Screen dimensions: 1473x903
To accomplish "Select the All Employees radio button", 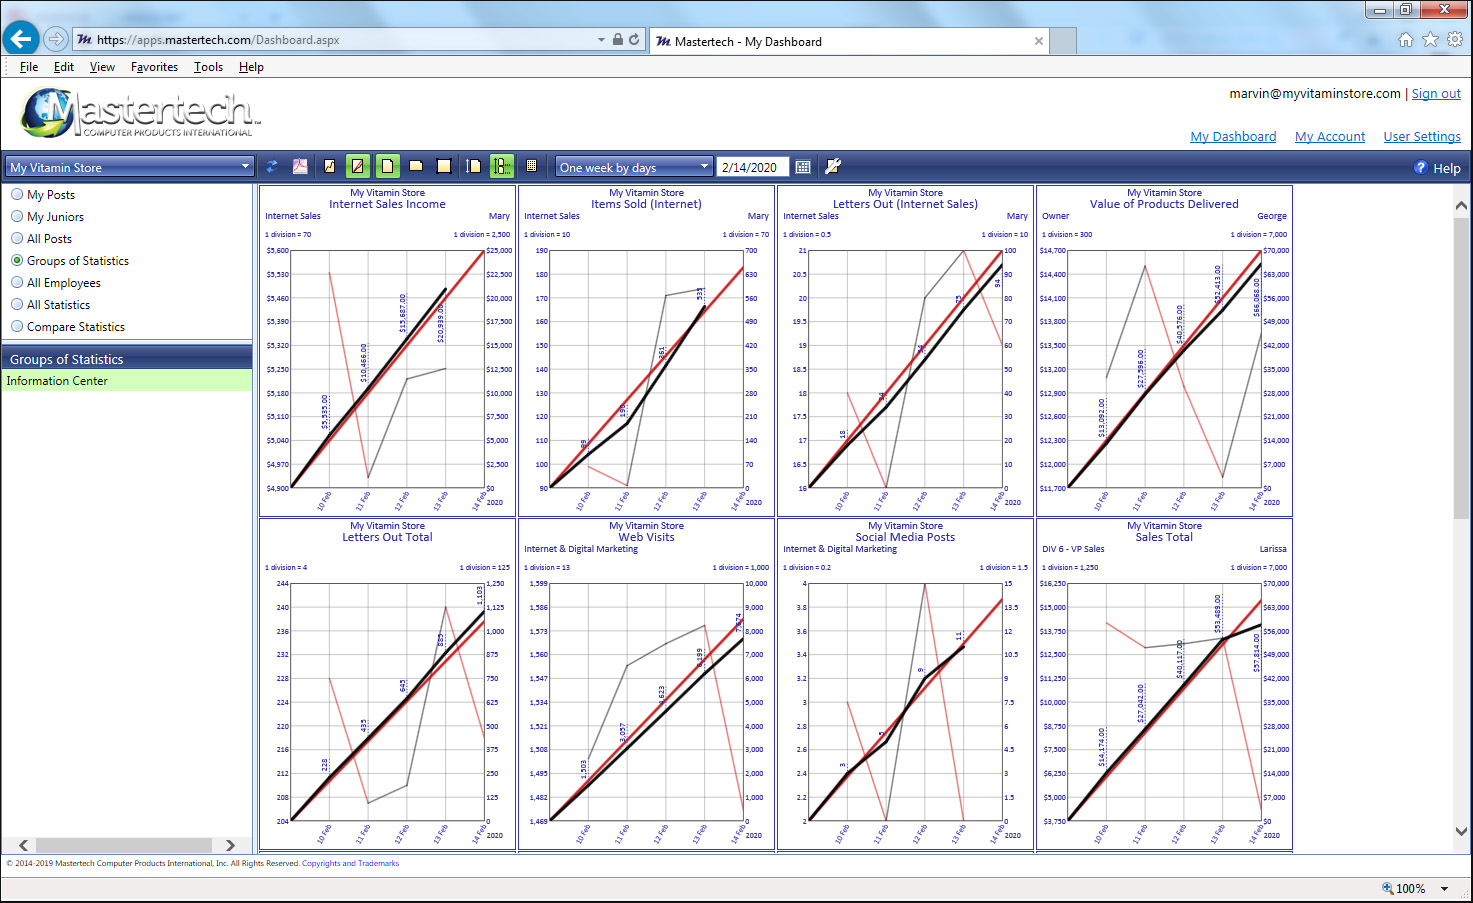I will pyautogui.click(x=17, y=282).
